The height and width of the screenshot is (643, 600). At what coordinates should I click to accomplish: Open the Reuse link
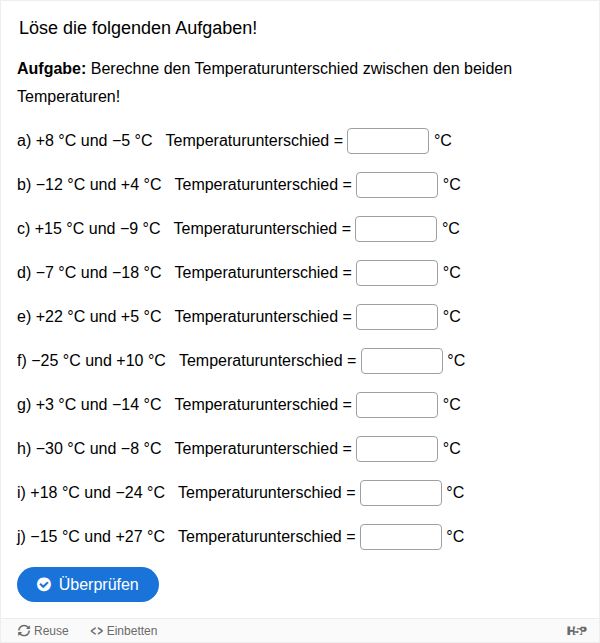43,630
